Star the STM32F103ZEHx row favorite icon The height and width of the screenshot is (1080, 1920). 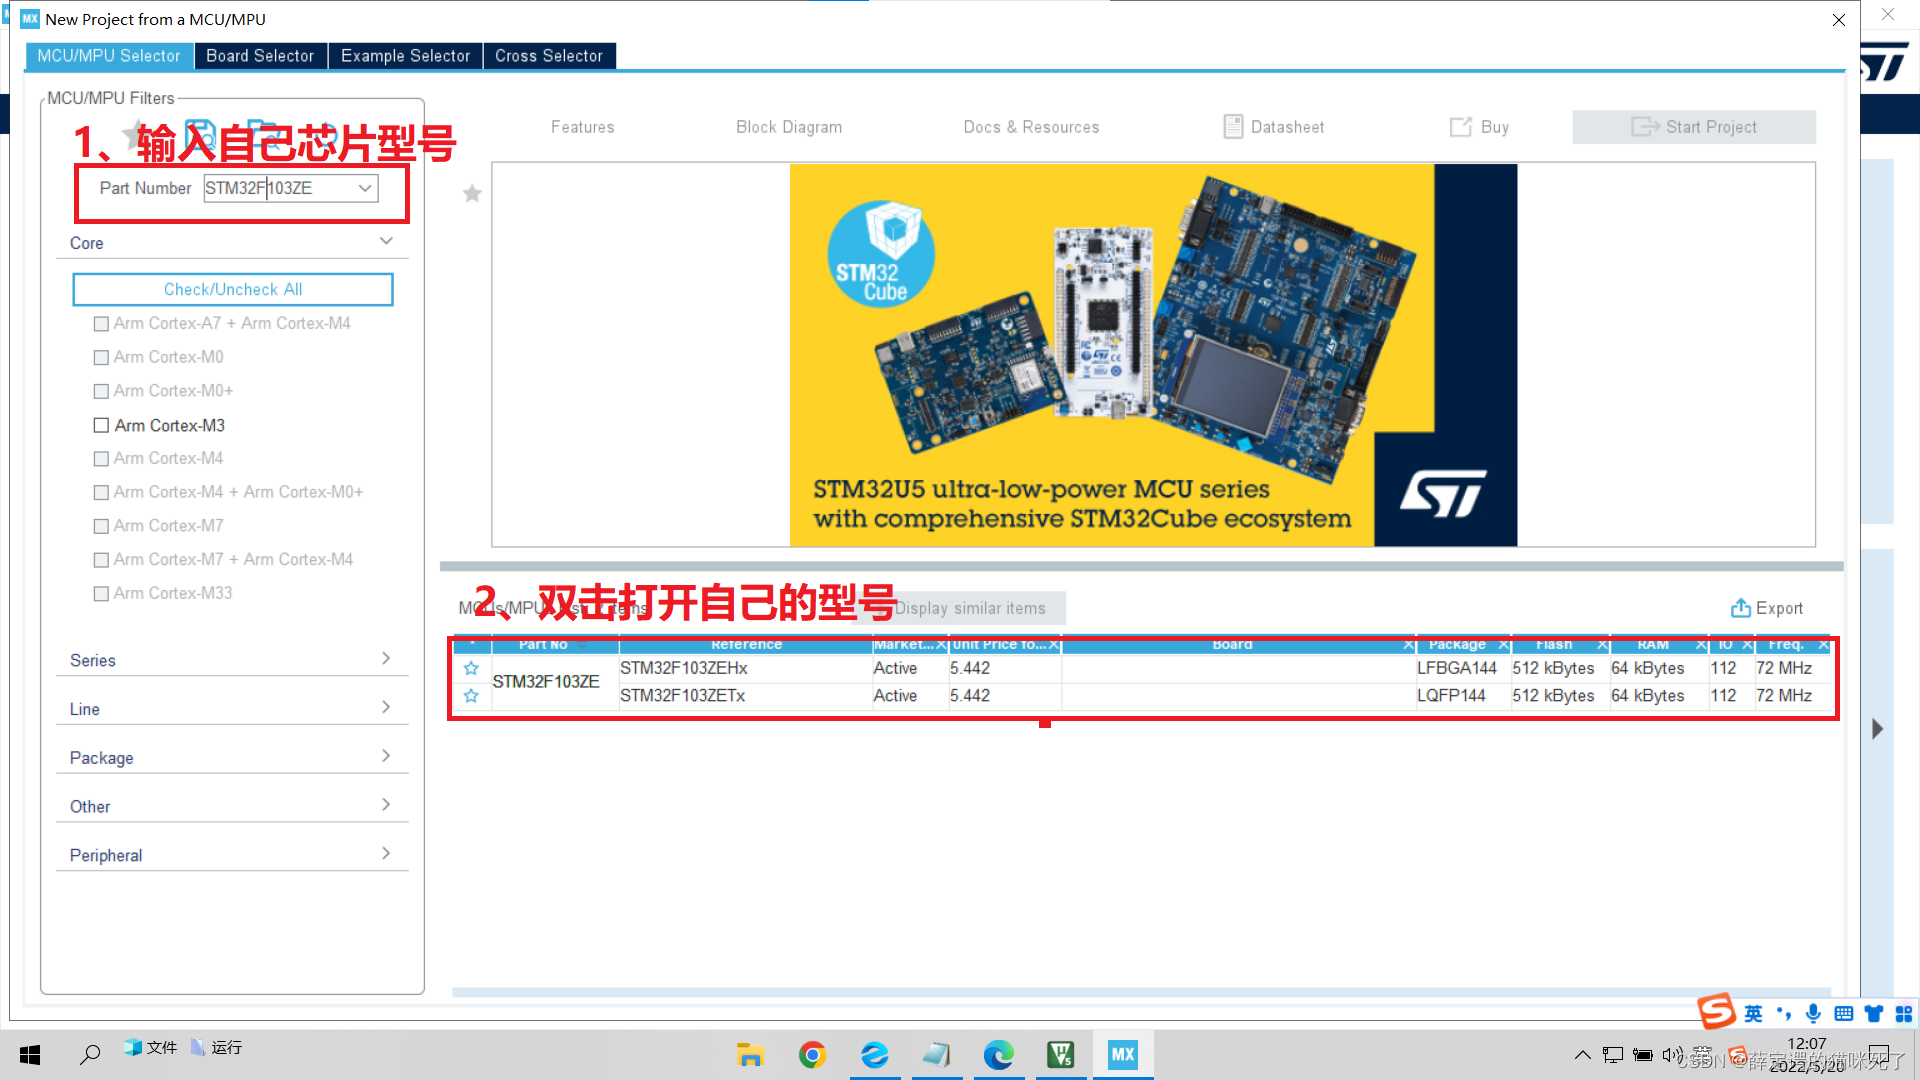coord(471,668)
